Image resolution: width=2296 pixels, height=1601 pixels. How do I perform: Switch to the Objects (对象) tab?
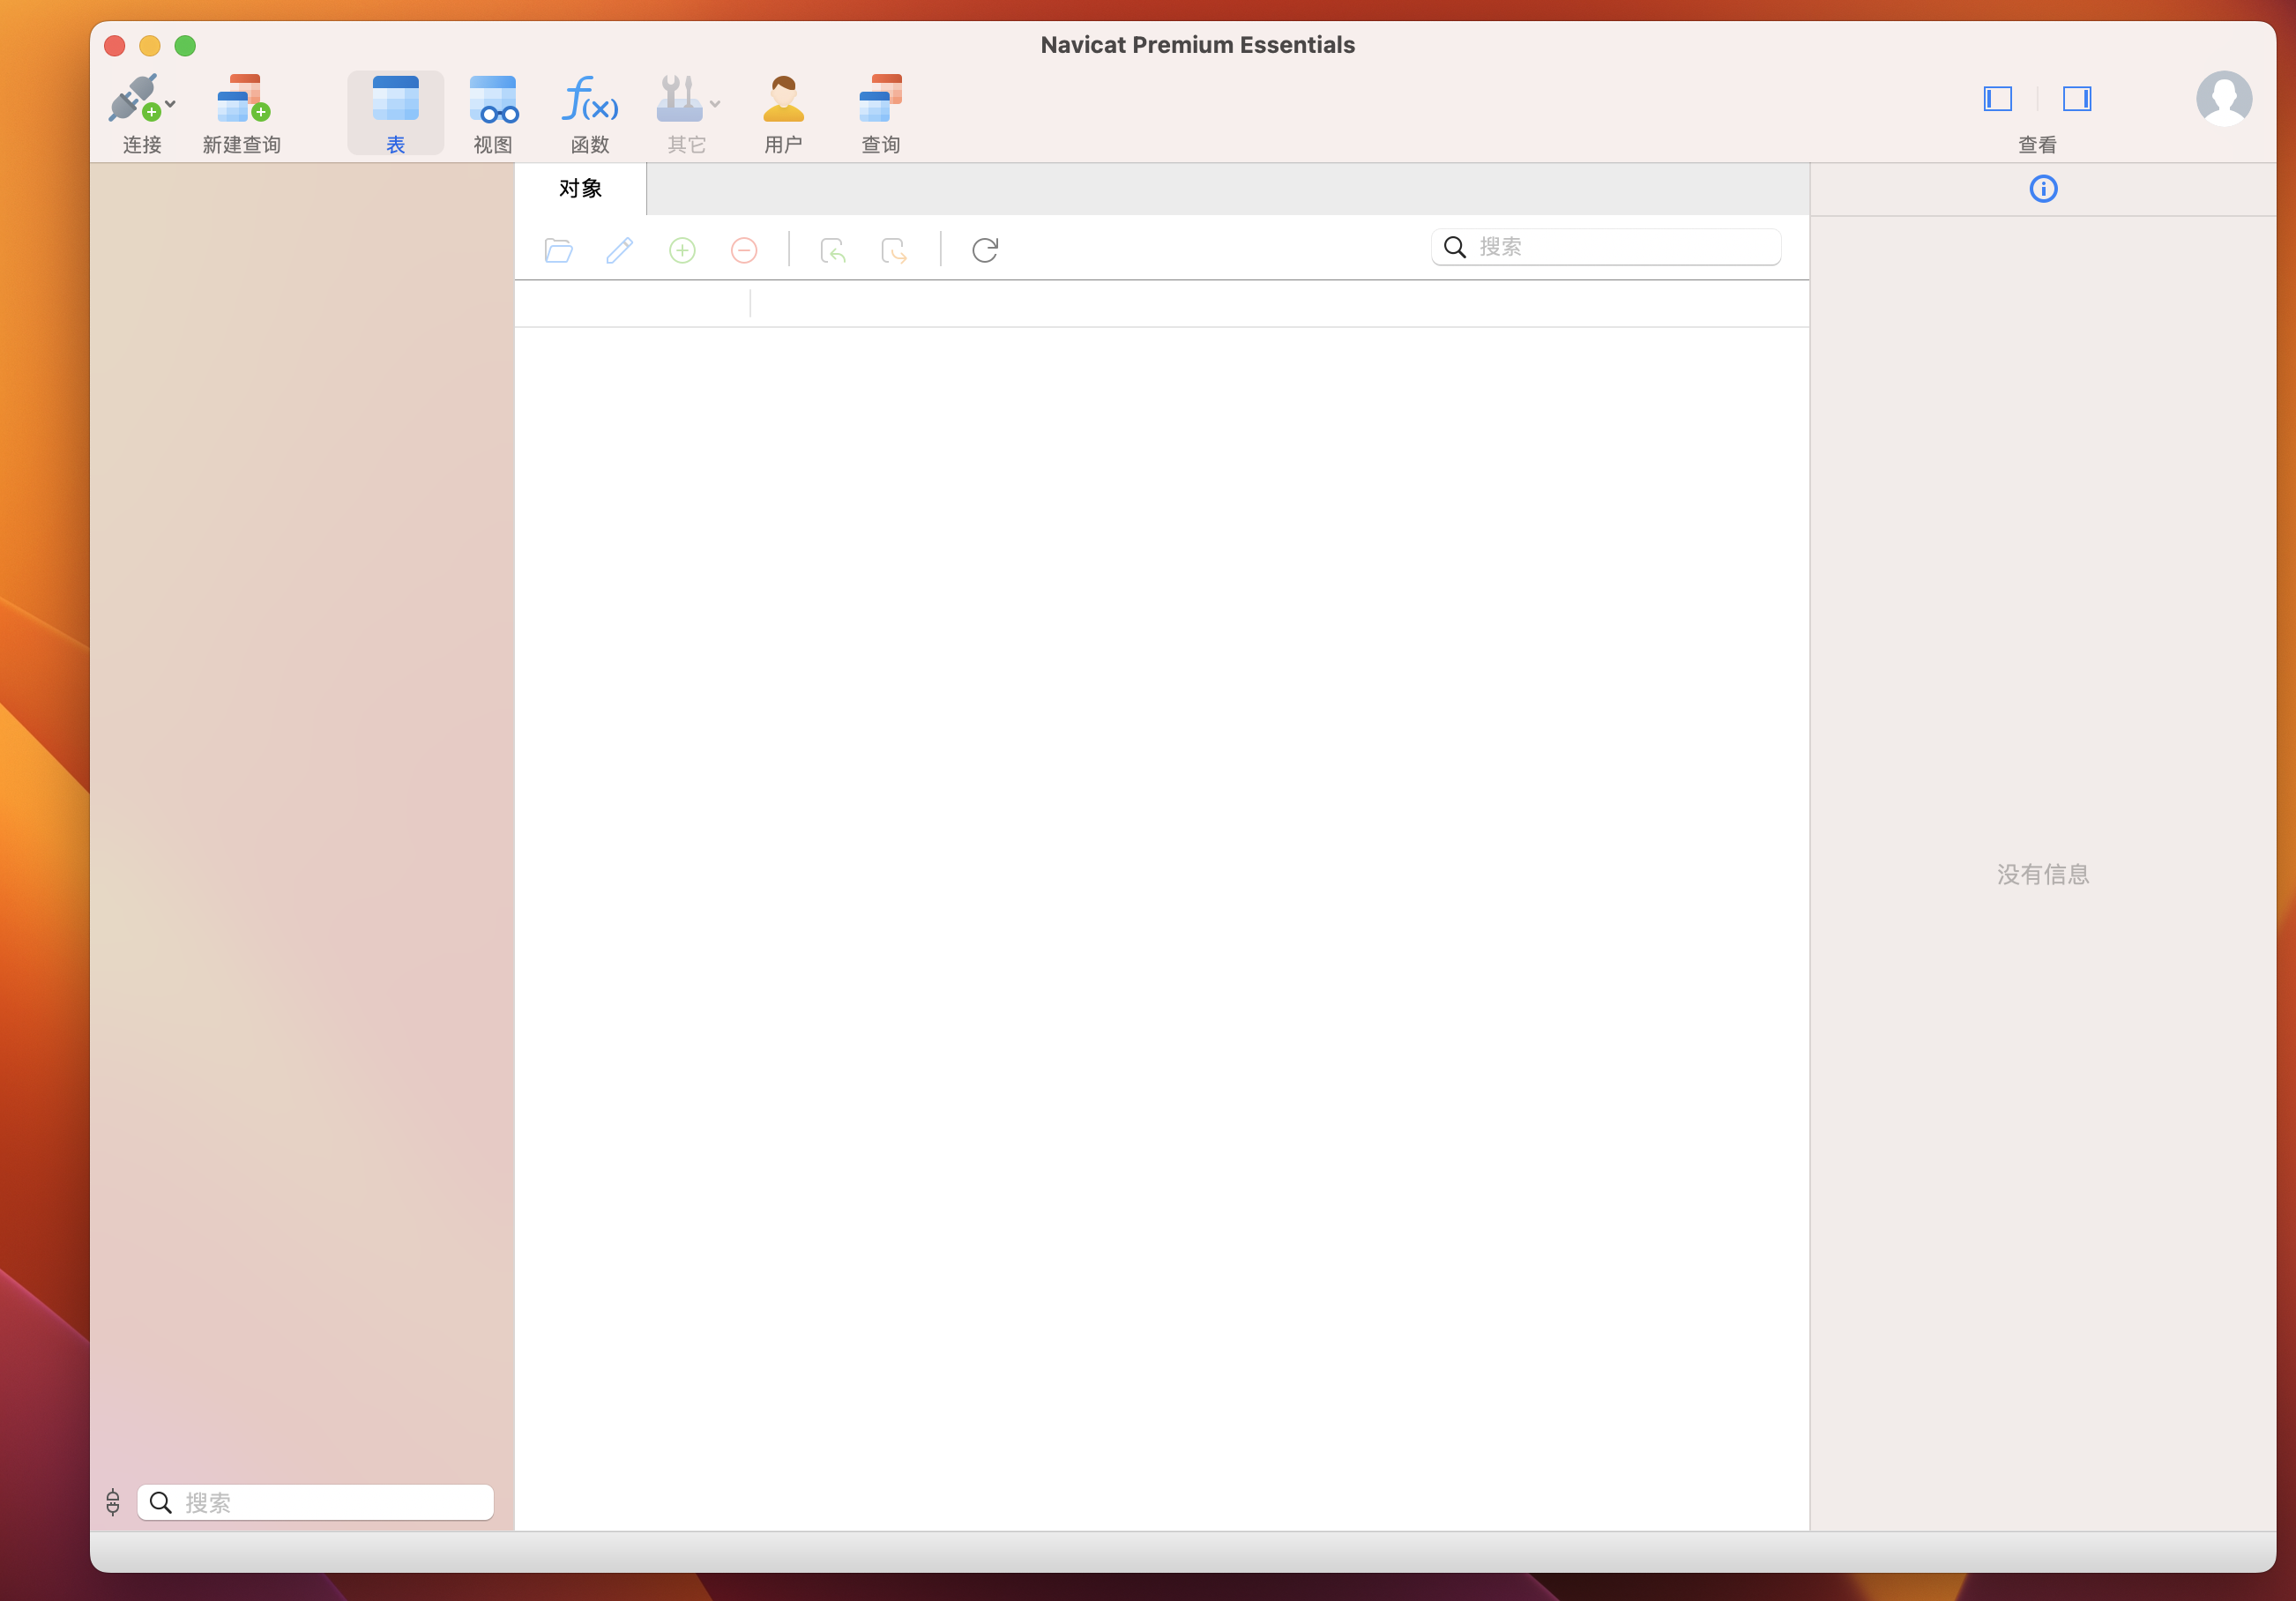coord(580,189)
